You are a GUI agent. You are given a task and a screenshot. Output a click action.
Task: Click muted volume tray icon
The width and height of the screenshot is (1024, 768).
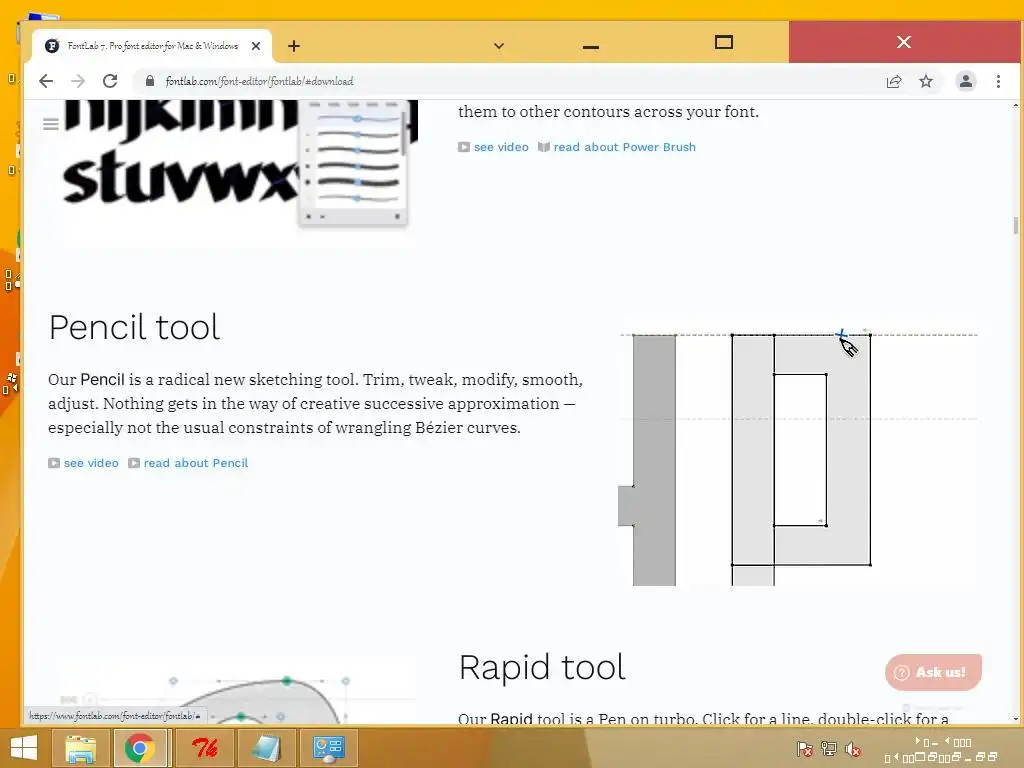853,749
